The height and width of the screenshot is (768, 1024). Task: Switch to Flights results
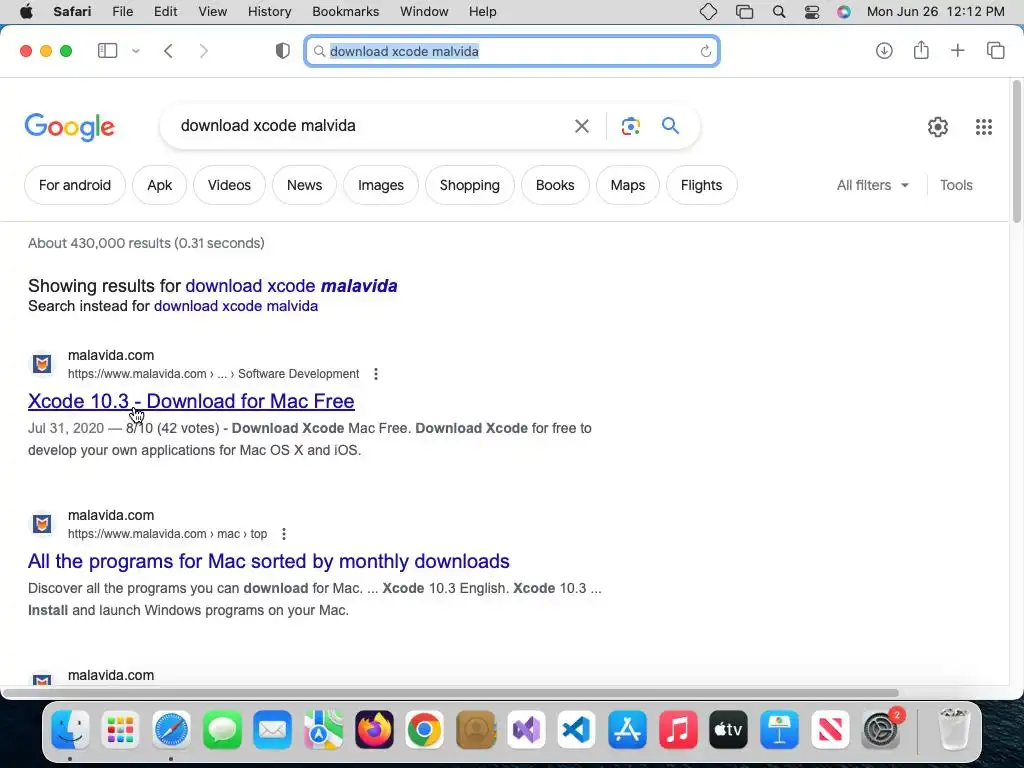pos(701,185)
